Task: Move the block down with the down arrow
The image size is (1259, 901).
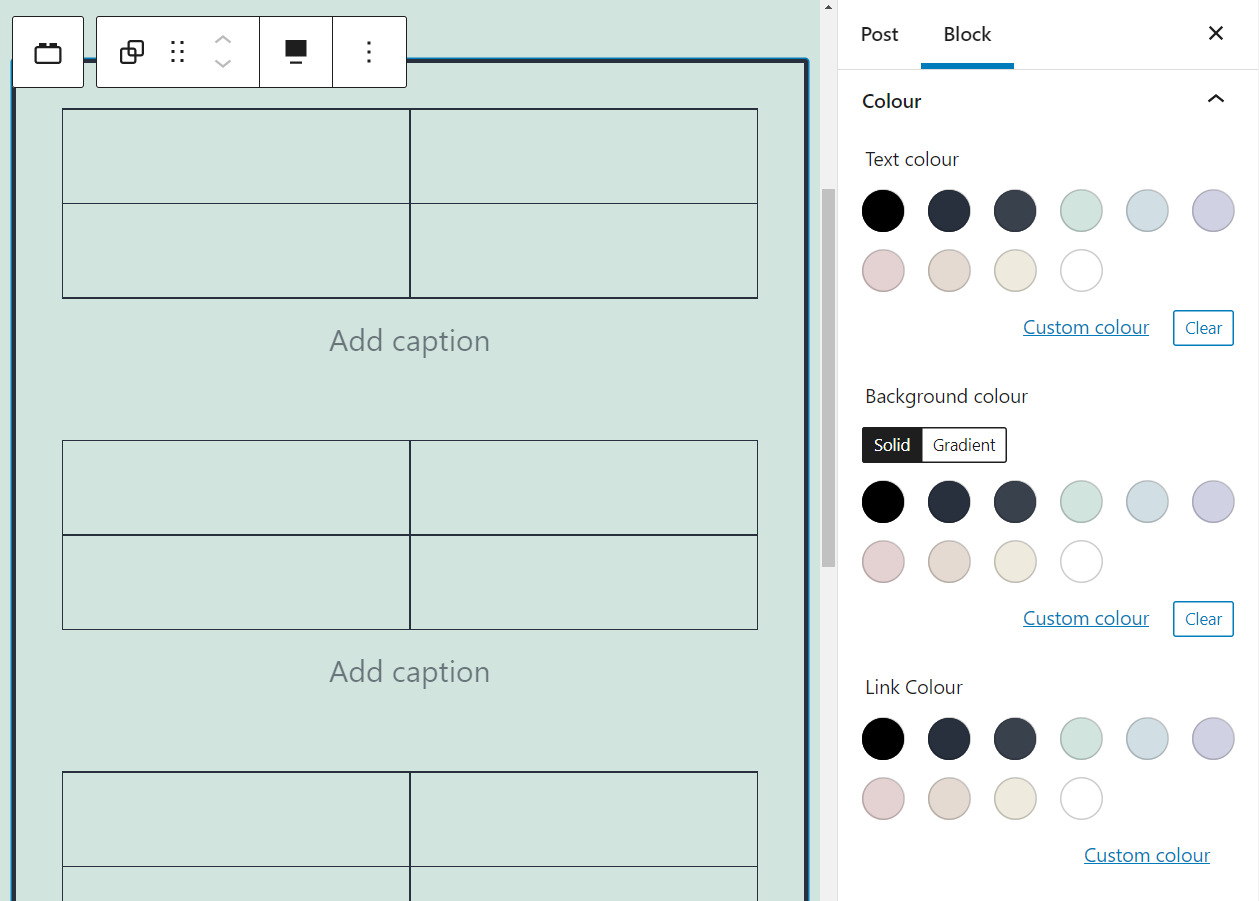Action: [222, 63]
